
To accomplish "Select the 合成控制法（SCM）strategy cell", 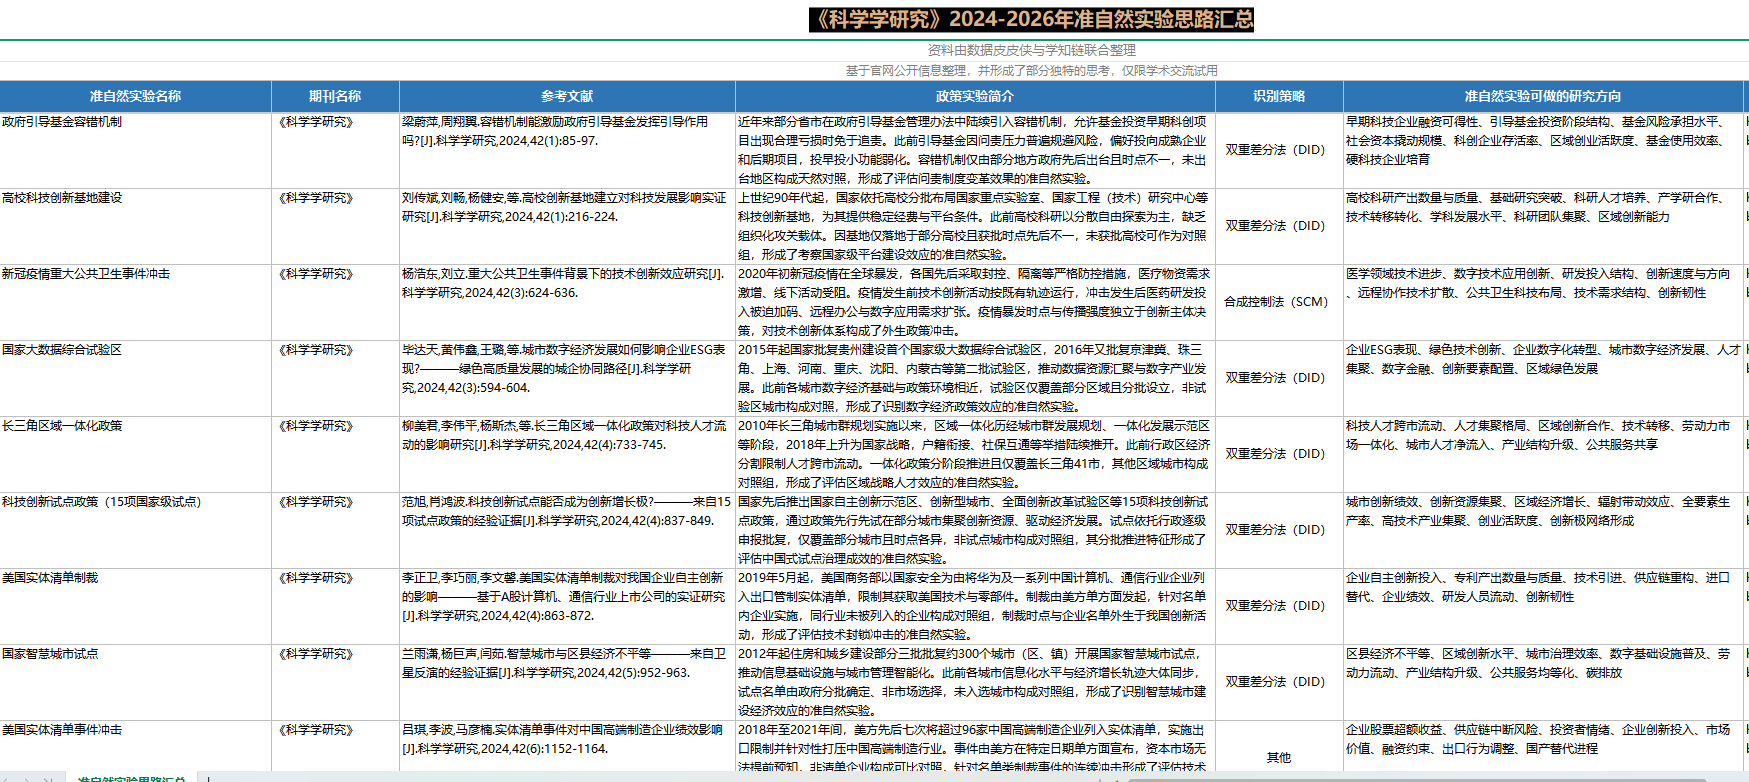I will 1279,302.
